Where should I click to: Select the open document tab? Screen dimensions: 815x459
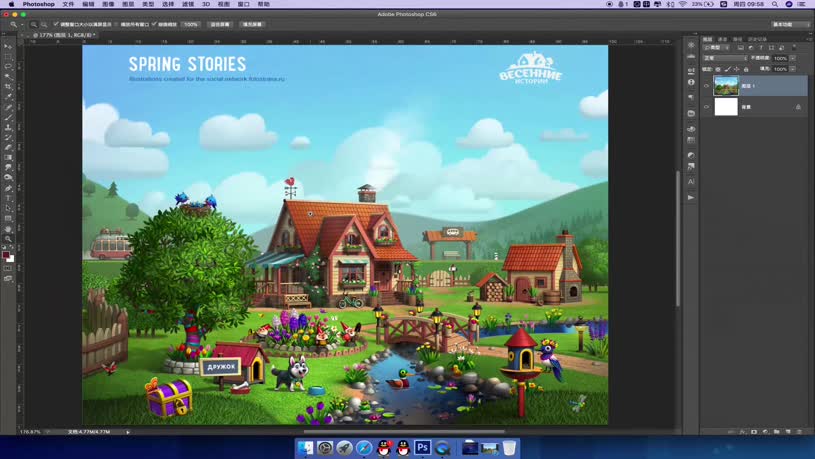[62, 35]
